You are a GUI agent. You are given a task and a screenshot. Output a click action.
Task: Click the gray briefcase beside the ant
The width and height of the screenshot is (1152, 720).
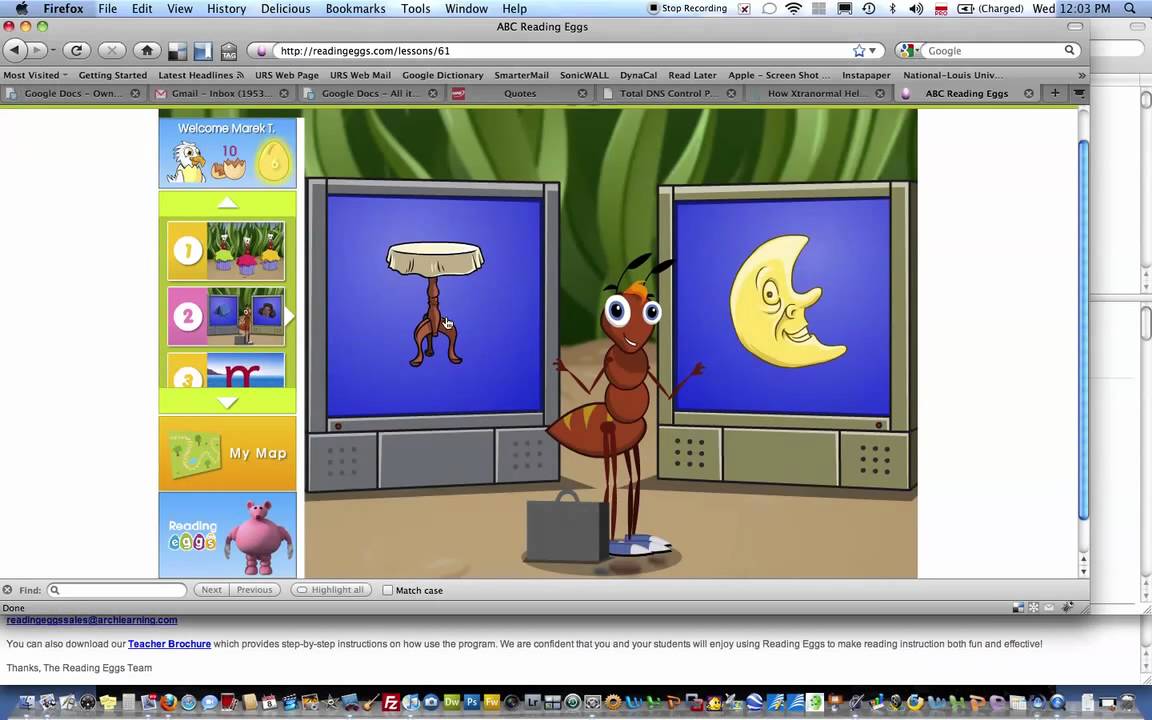point(567,526)
